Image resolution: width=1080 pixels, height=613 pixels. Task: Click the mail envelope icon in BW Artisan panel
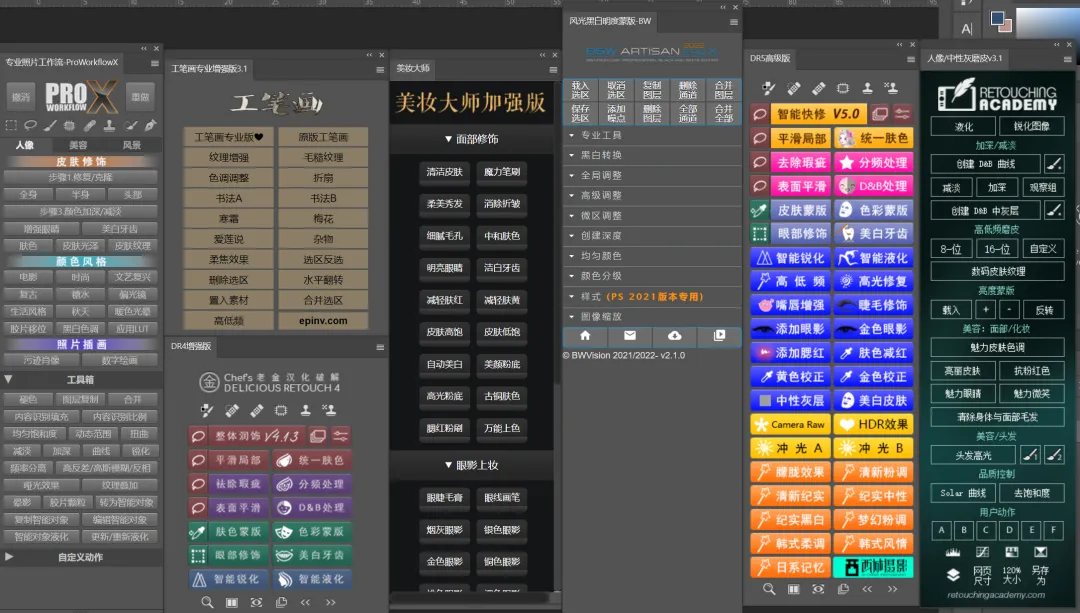click(x=630, y=335)
